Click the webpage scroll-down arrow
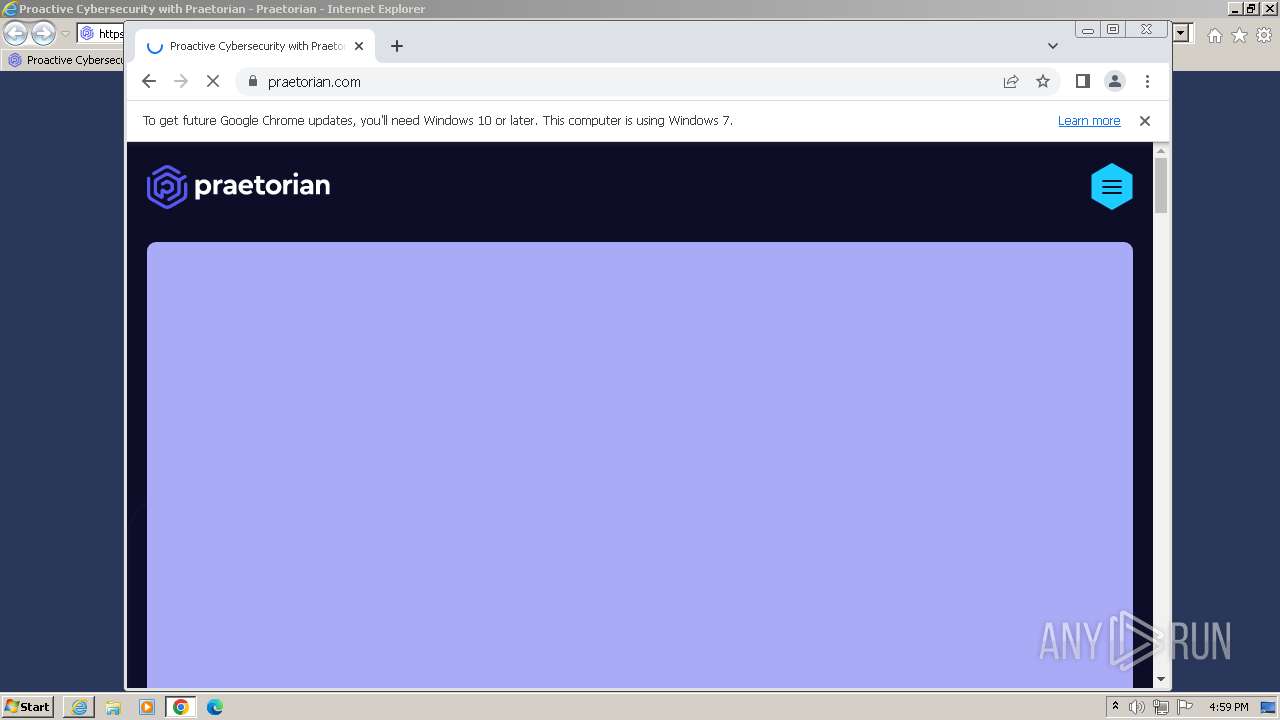The height and width of the screenshot is (720, 1280). coord(1161,679)
